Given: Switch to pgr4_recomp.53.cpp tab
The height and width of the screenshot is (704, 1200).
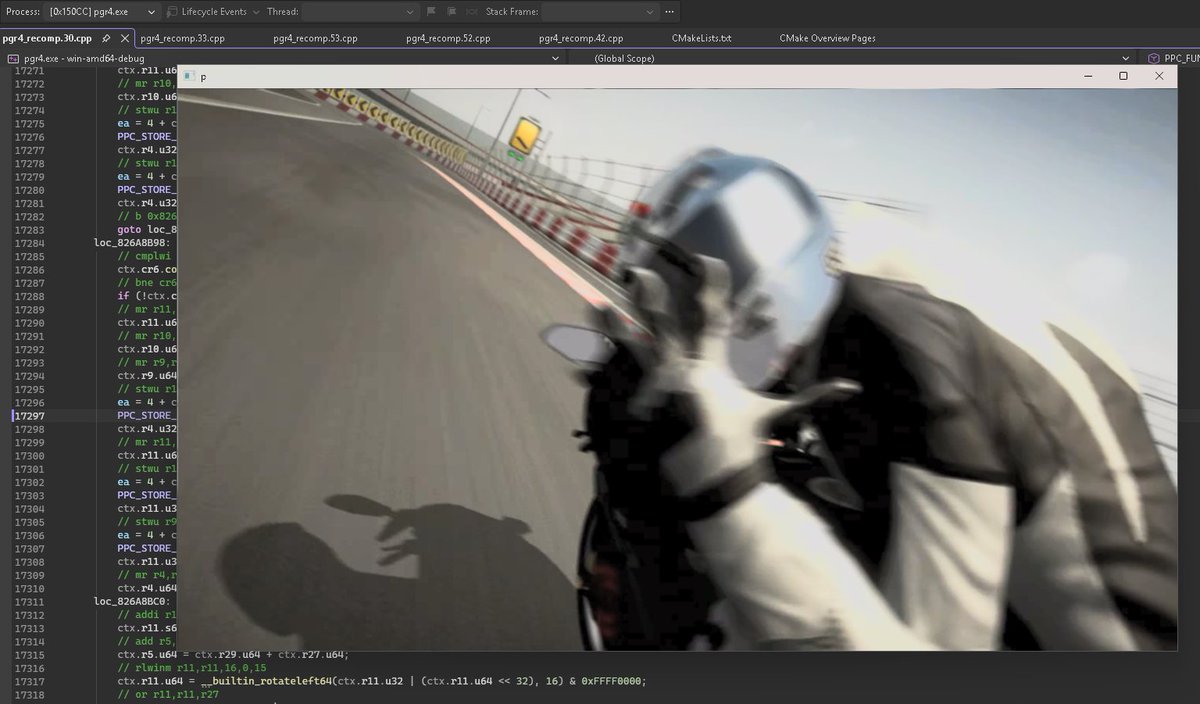Looking at the screenshot, I should [315, 38].
